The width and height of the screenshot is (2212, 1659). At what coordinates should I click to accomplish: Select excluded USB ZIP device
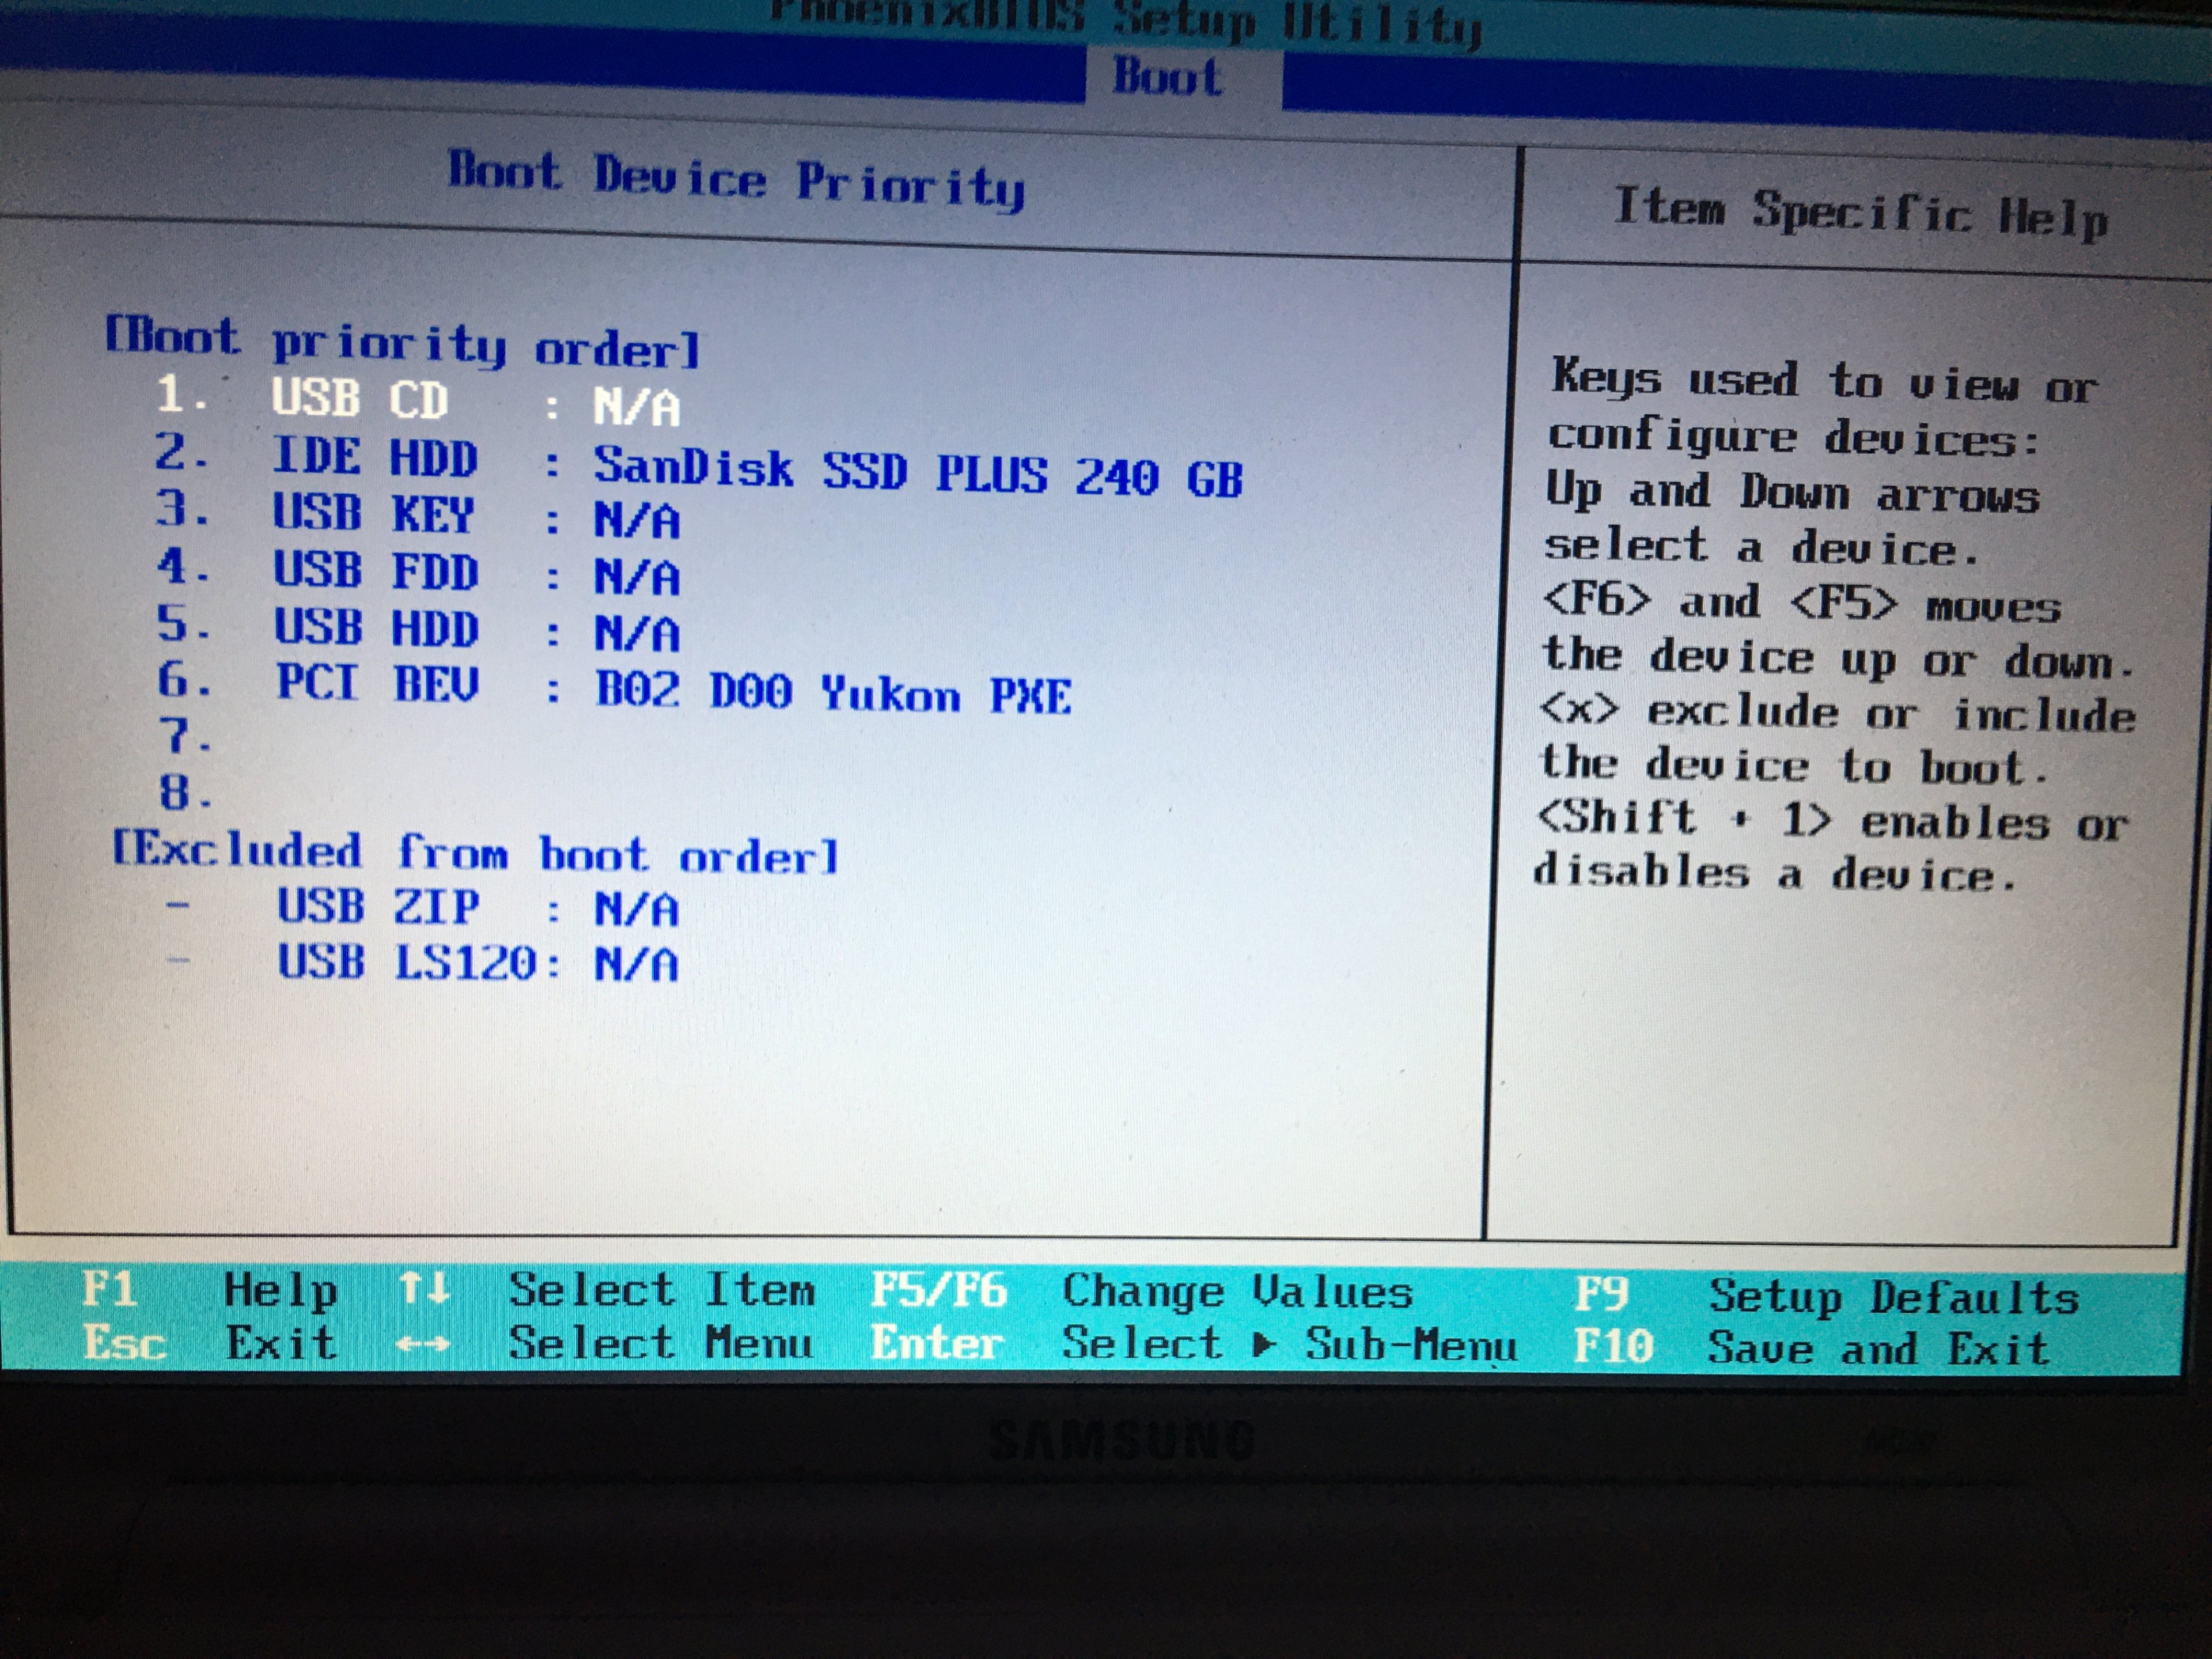pyautogui.click(x=378, y=907)
